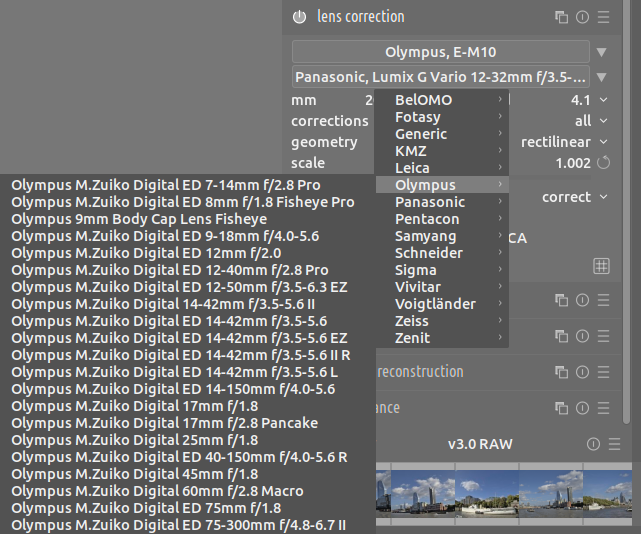Click multiple instances icon in reconstruction module row
The width and height of the screenshot is (641, 534).
(x=561, y=372)
